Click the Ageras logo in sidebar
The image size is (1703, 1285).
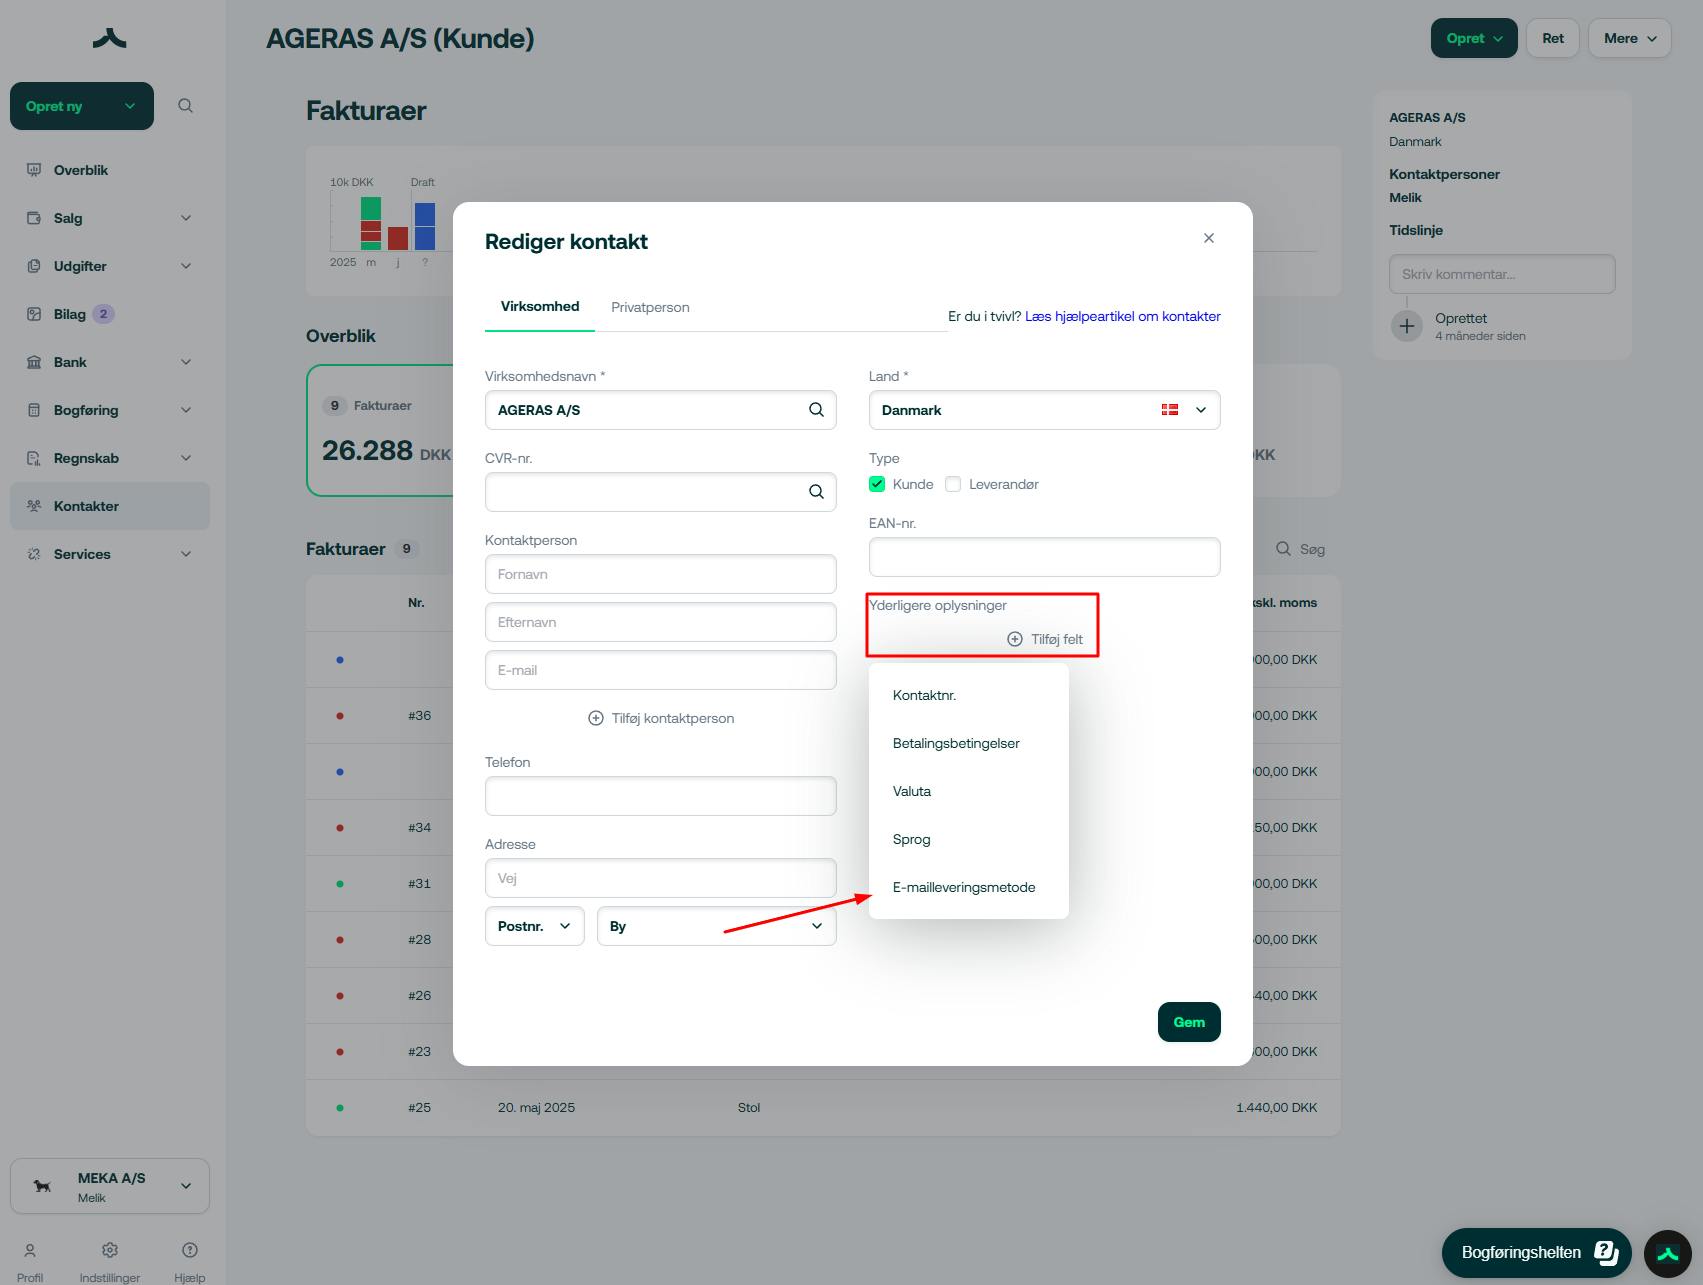(x=109, y=39)
